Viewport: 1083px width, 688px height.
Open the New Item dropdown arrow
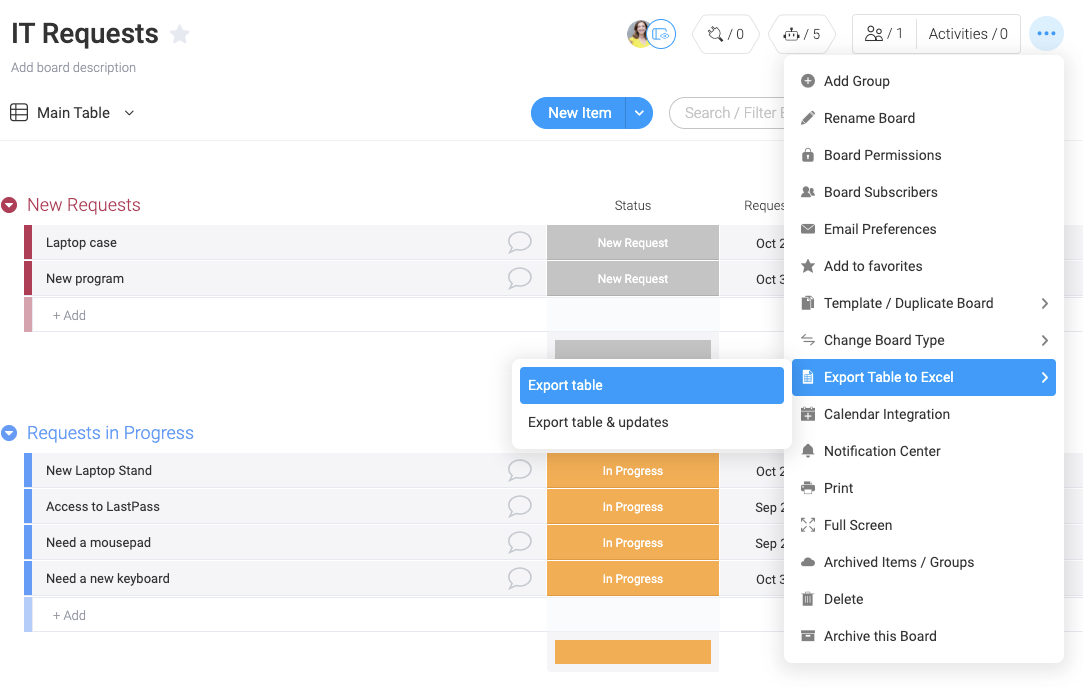640,113
